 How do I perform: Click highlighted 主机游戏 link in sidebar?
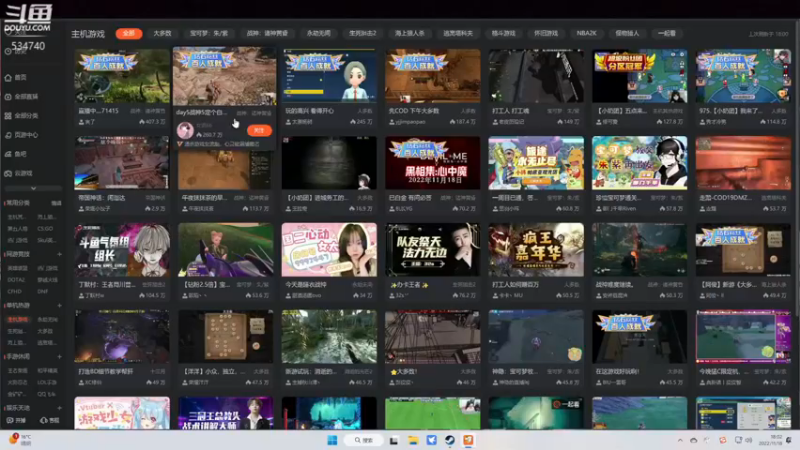18,320
